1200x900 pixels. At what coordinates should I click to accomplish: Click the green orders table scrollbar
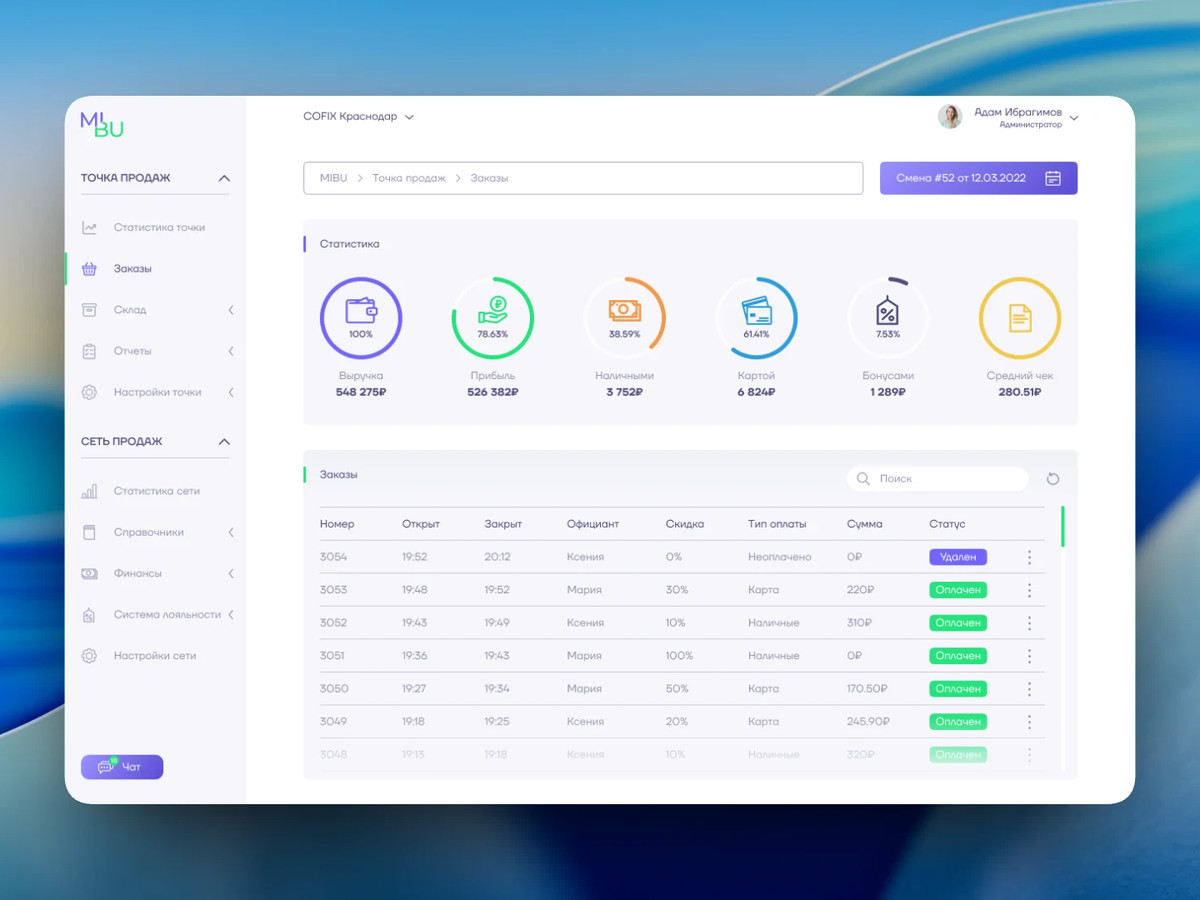pyautogui.click(x=1062, y=526)
